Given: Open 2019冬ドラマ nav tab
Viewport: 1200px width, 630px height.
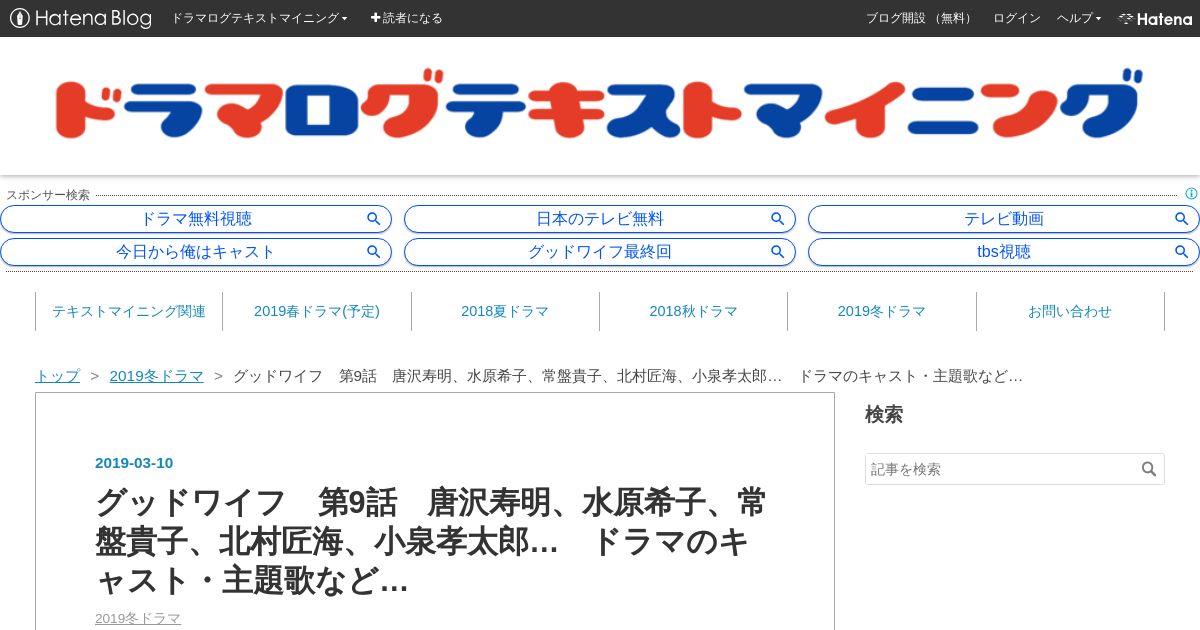Looking at the screenshot, I should click(x=882, y=311).
